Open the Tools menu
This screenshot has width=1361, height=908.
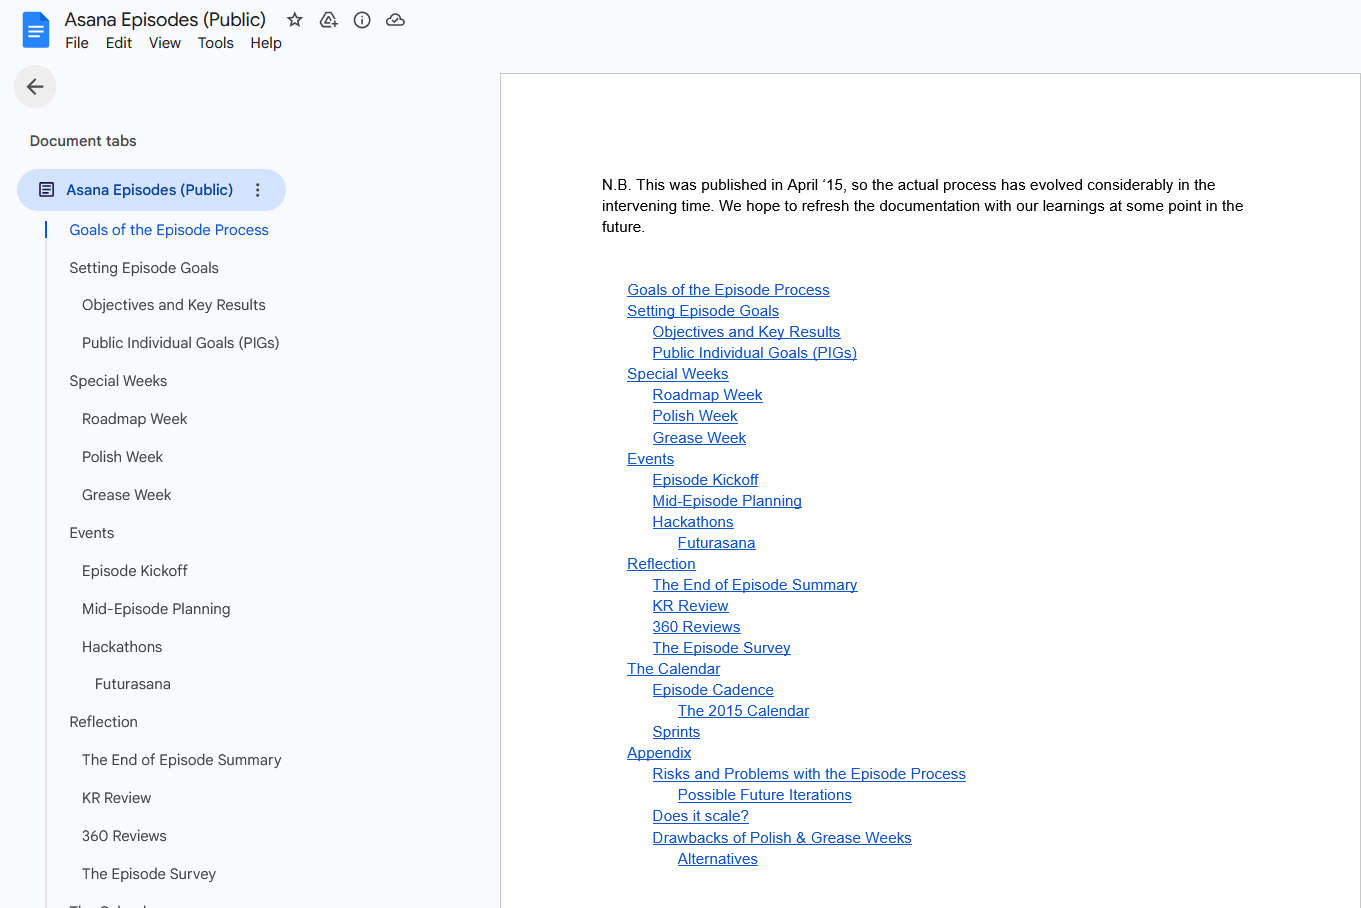point(215,43)
